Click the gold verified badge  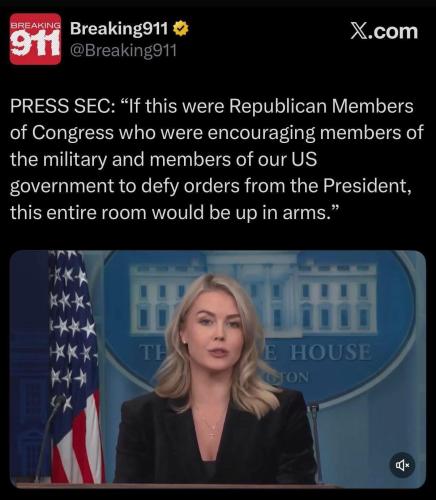181,30
